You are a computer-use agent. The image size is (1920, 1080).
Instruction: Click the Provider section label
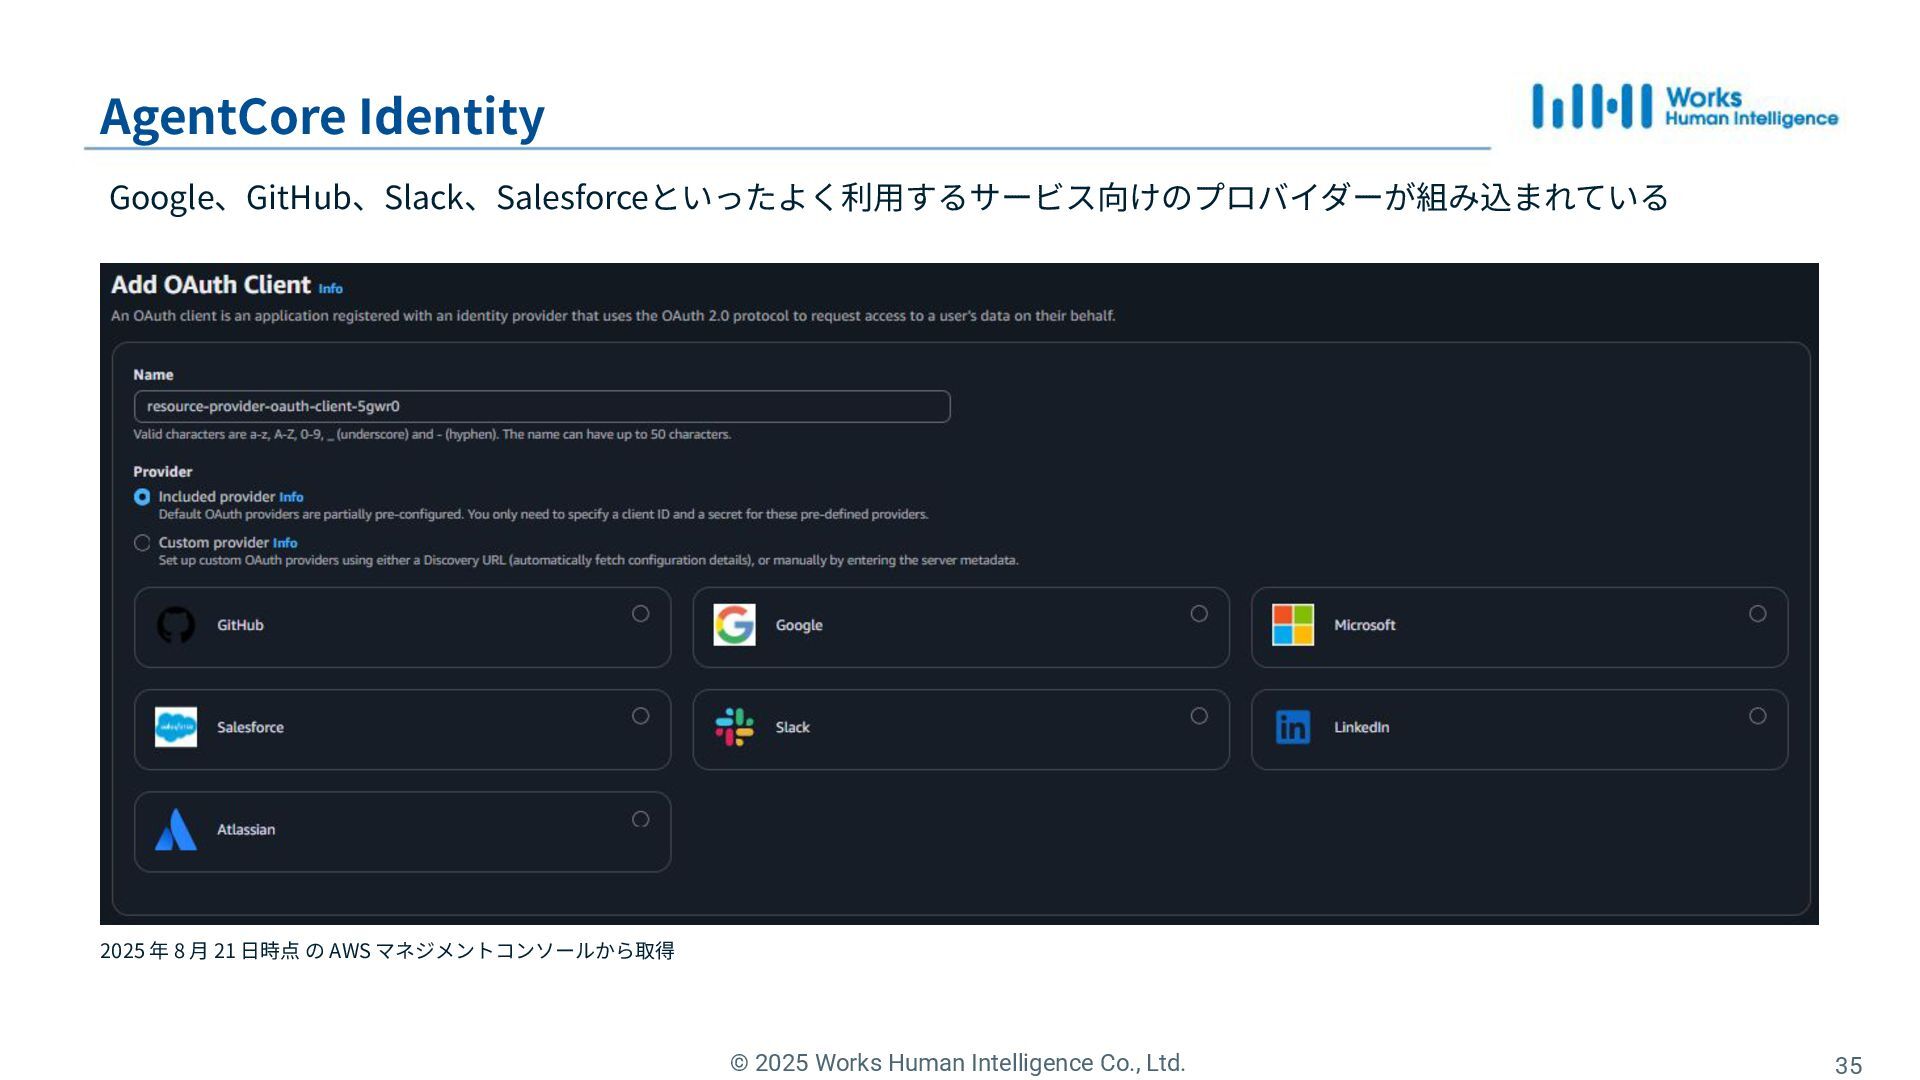coord(162,472)
